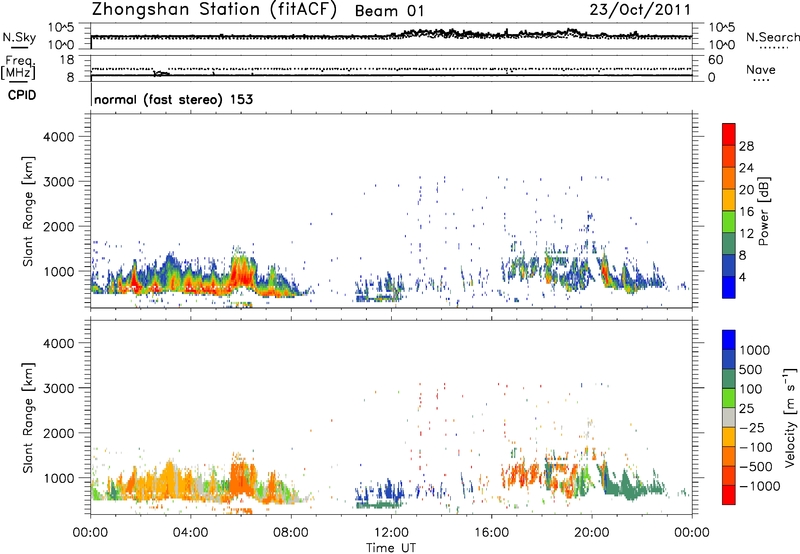Viewport: 800px width, 554px height.
Task: Select the 12:00 time tick label
Action: pyautogui.click(x=391, y=533)
